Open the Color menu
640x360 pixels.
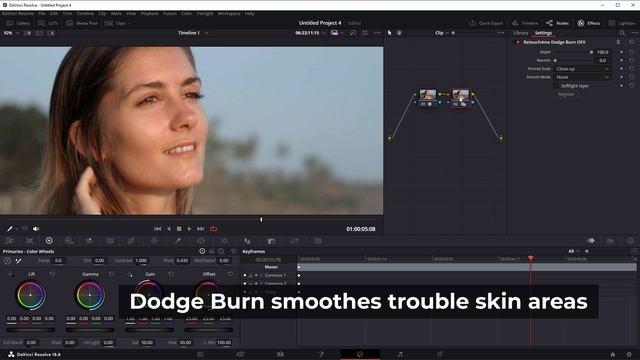point(187,13)
